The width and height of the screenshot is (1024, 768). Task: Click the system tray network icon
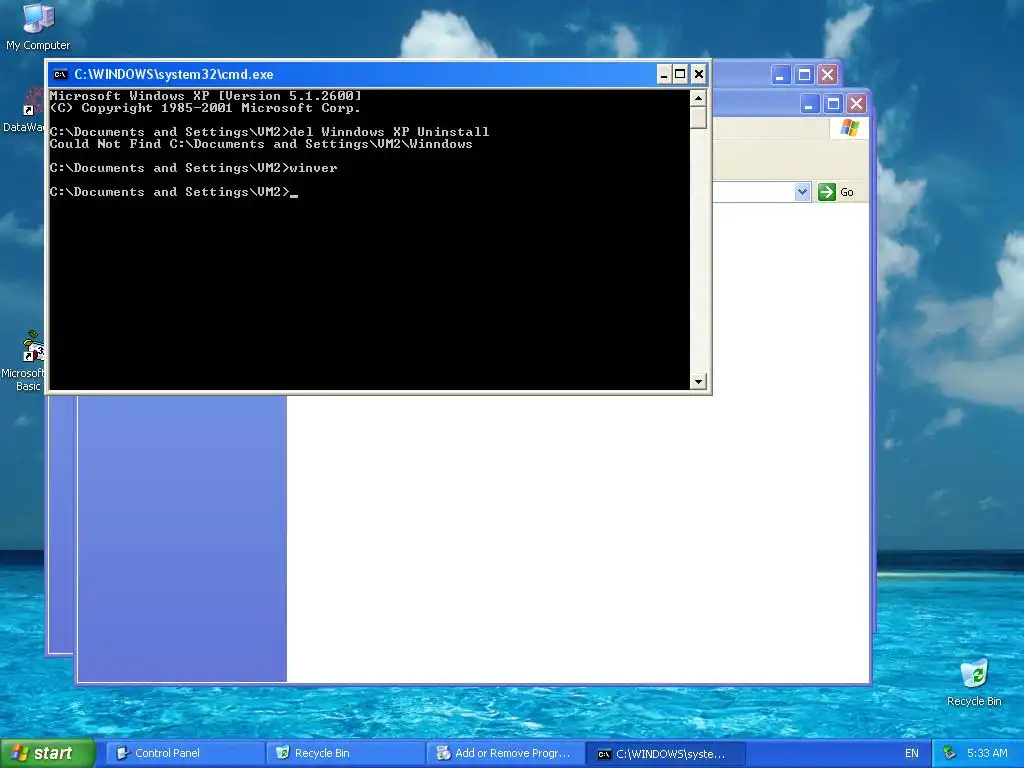pos(950,754)
